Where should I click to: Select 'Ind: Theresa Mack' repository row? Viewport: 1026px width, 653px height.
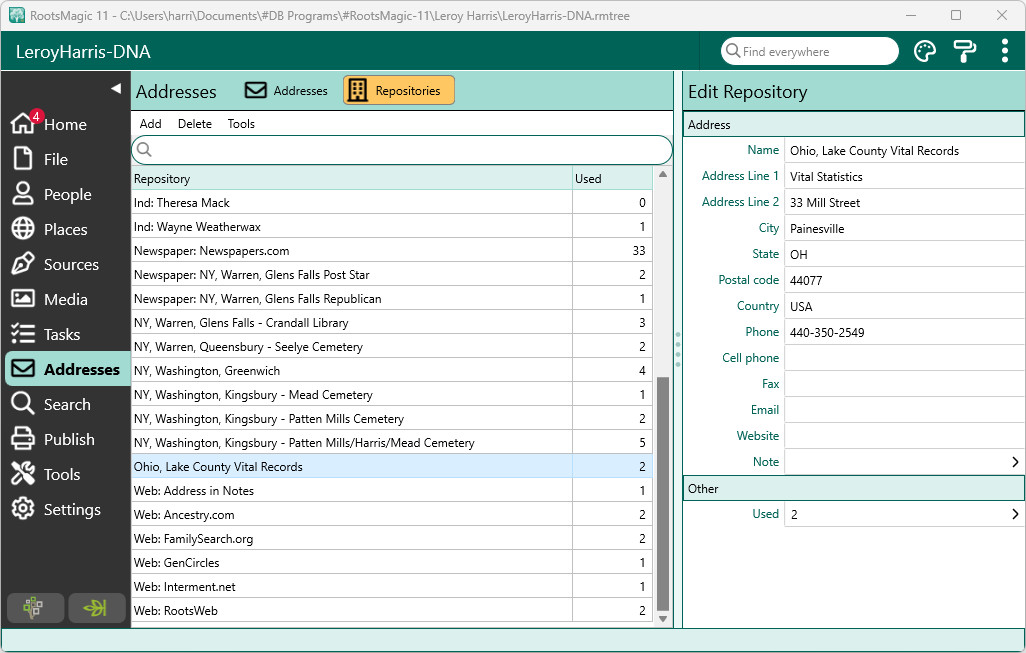click(x=391, y=203)
